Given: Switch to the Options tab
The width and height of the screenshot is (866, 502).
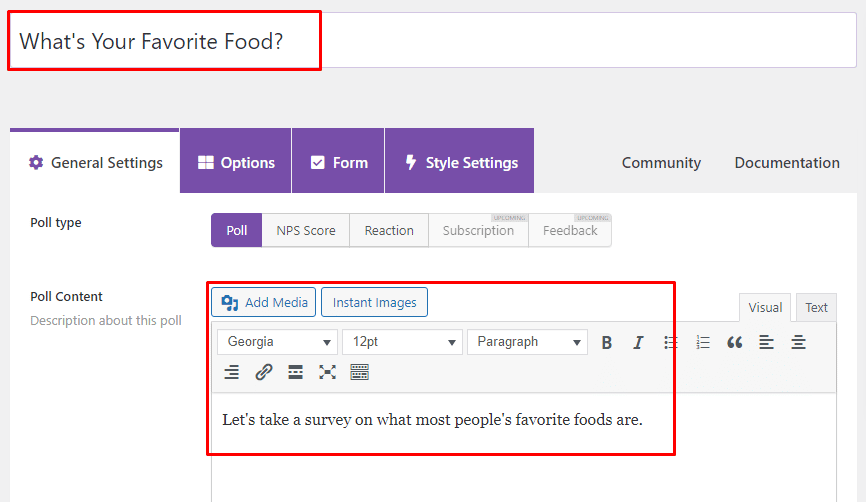Looking at the screenshot, I should coord(236,162).
